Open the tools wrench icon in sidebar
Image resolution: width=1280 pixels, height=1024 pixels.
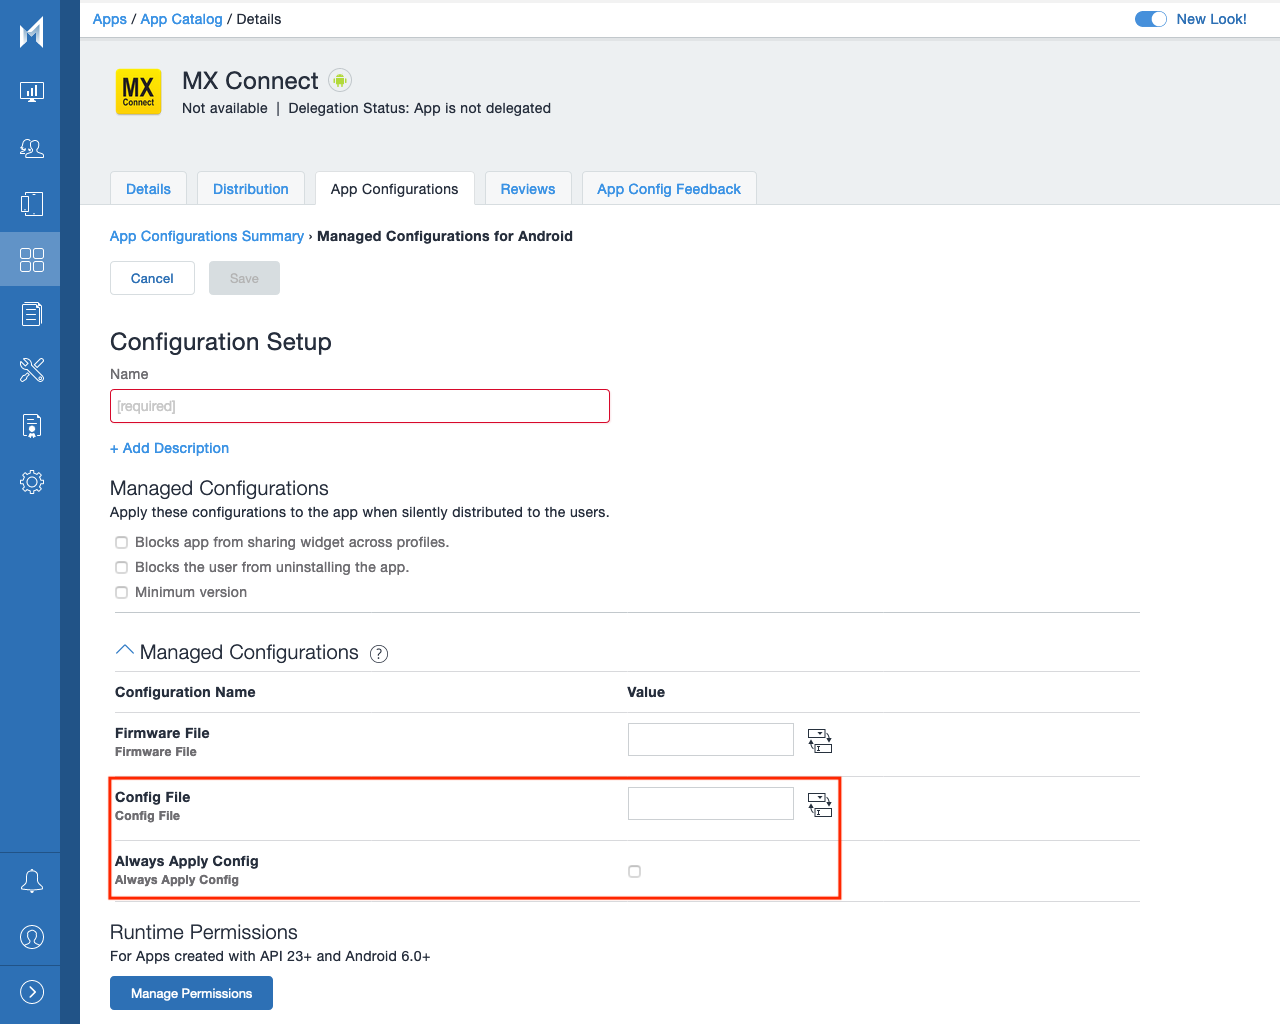pos(31,370)
